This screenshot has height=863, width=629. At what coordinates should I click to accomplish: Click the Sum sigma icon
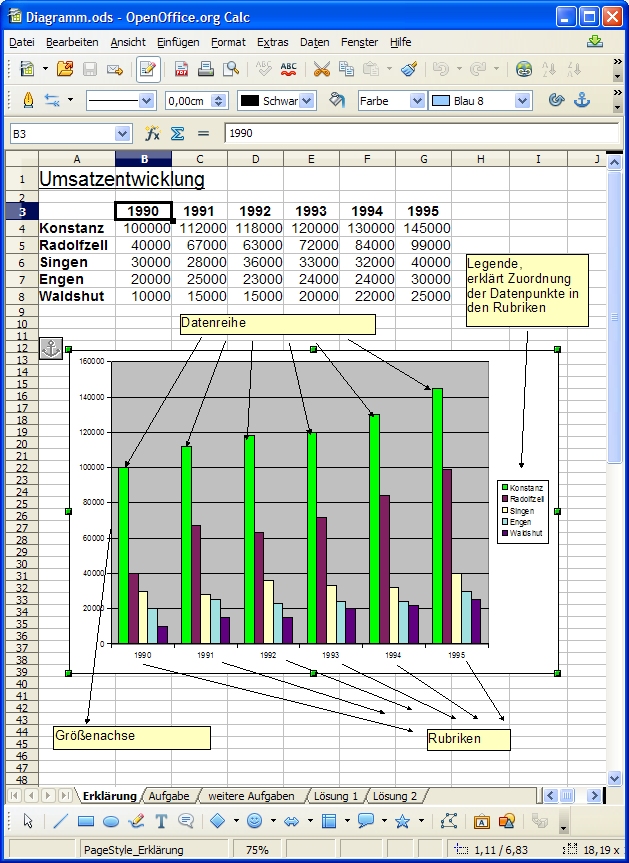point(177,133)
